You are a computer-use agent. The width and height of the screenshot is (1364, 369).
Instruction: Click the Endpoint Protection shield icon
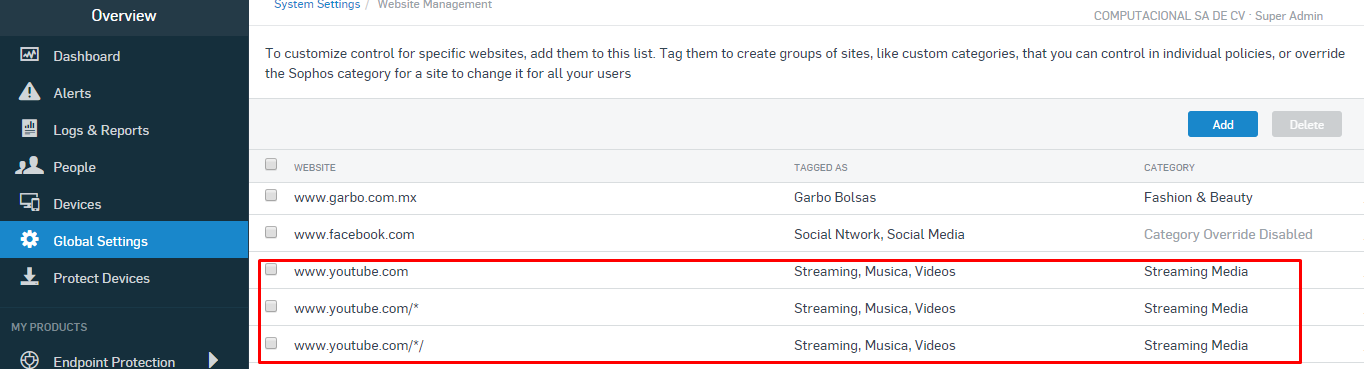(x=30, y=361)
